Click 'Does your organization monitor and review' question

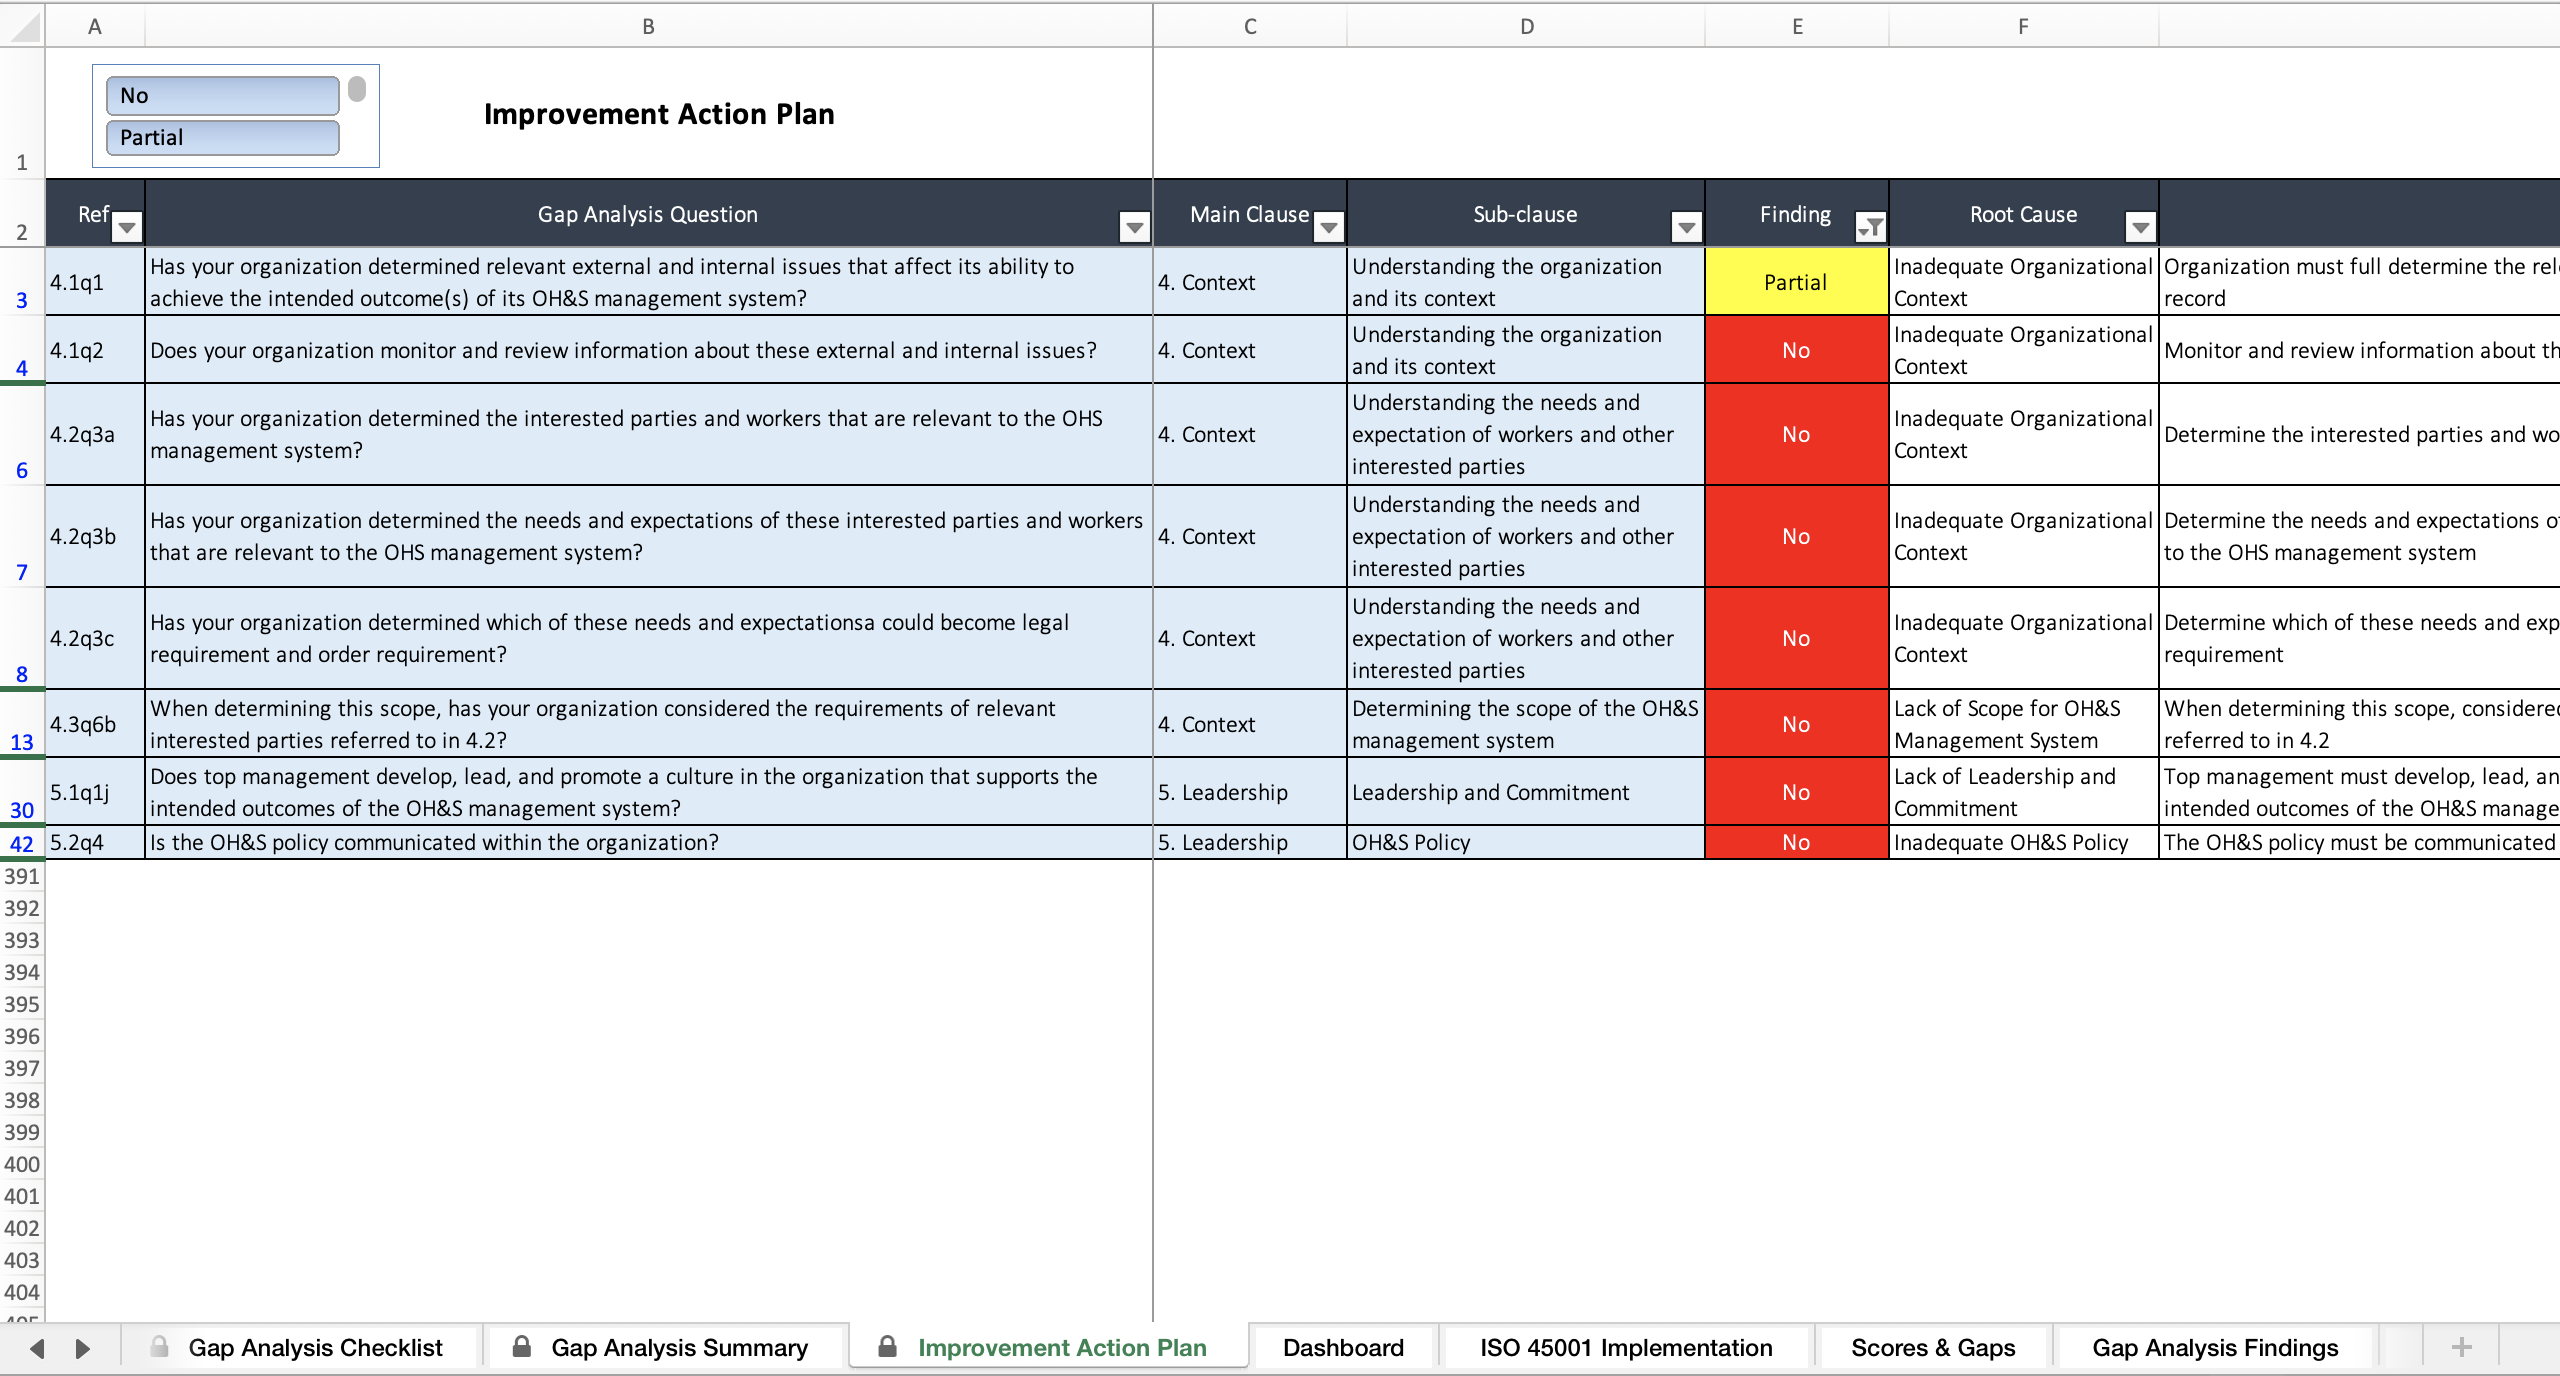point(648,350)
